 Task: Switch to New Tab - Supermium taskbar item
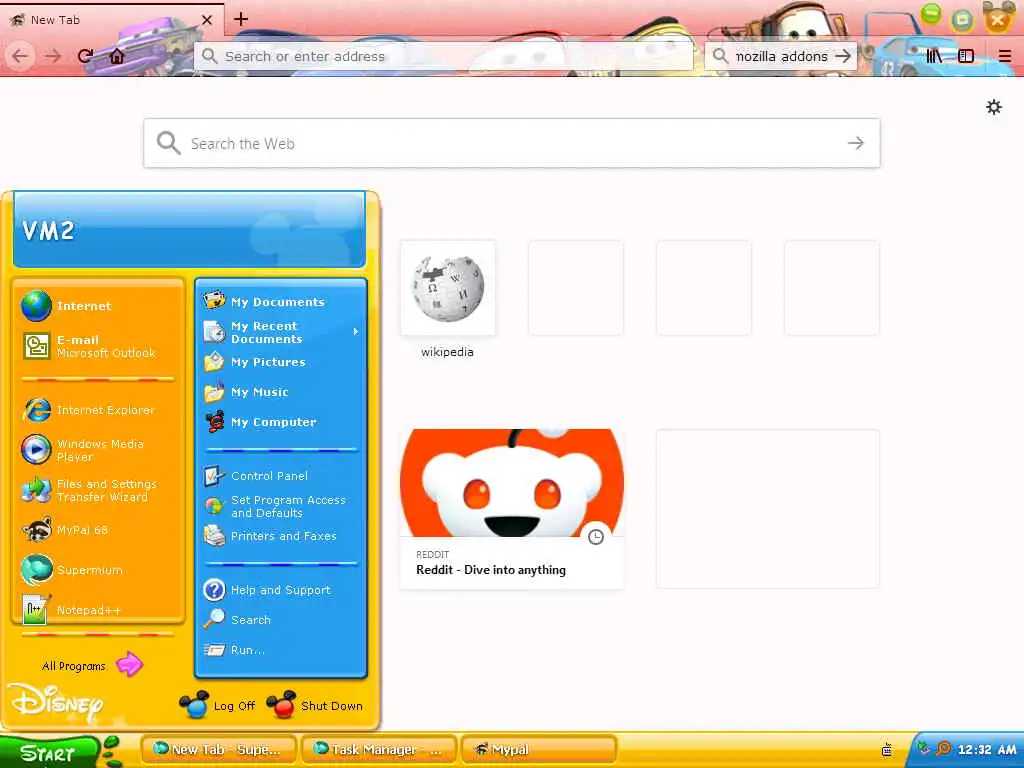click(219, 750)
